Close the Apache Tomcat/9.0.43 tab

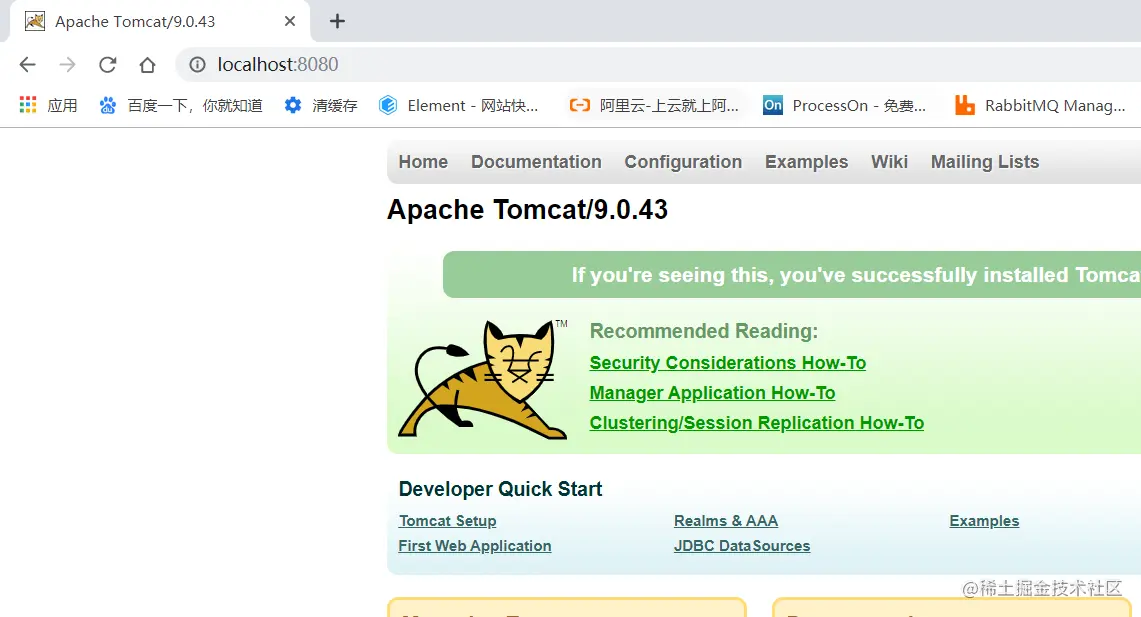tap(290, 21)
